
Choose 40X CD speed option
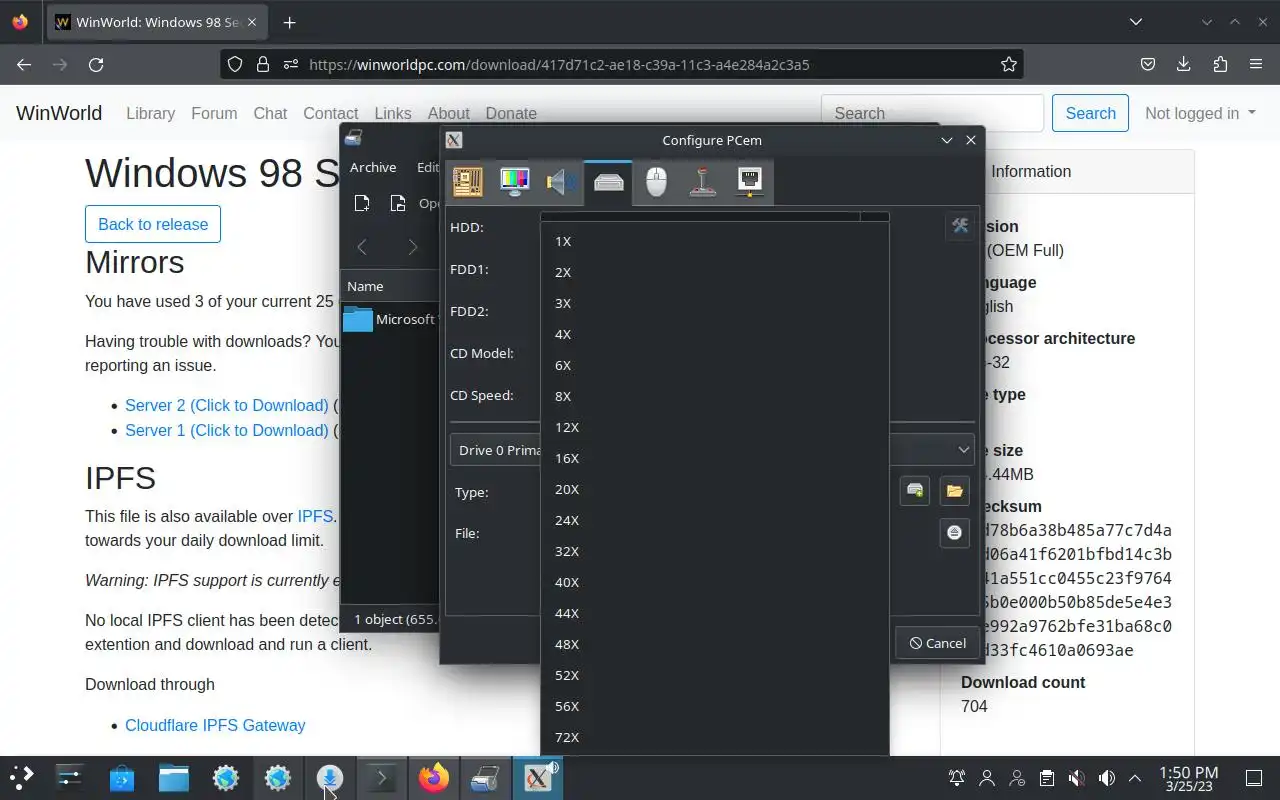tap(714, 582)
